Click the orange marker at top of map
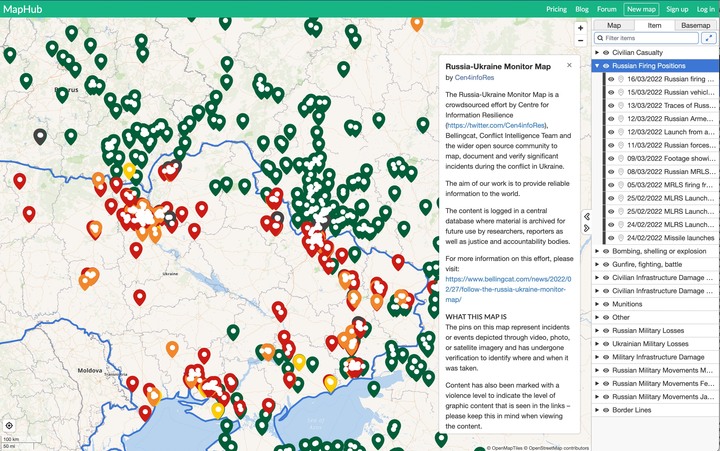The width and height of the screenshot is (720, 451). pyautogui.click(x=416, y=23)
